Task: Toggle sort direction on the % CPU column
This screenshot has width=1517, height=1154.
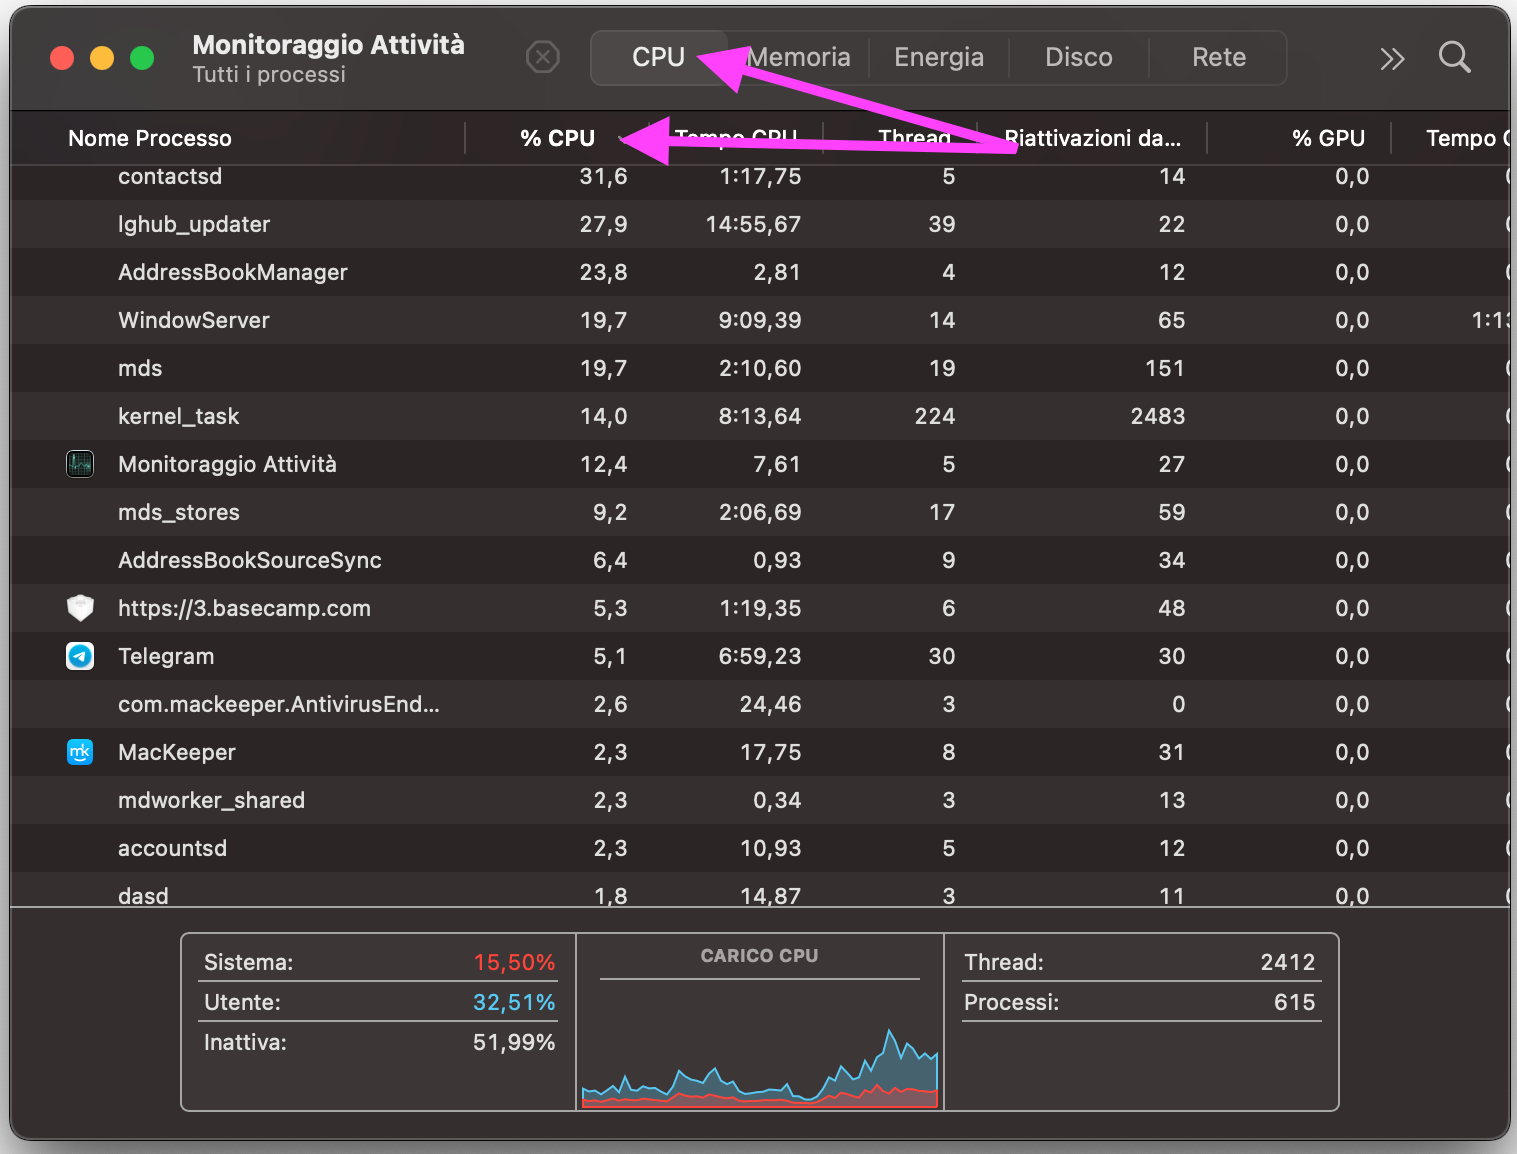Action: click(556, 137)
